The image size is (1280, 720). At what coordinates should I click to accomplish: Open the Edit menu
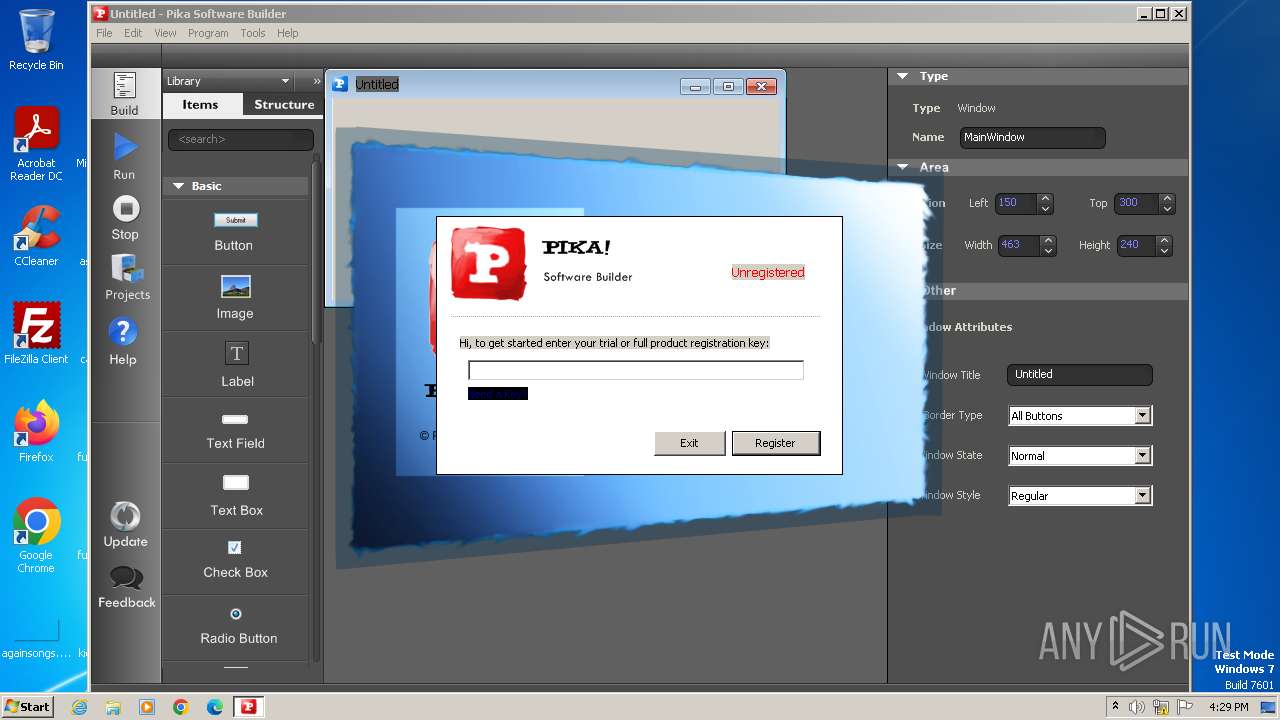(133, 33)
